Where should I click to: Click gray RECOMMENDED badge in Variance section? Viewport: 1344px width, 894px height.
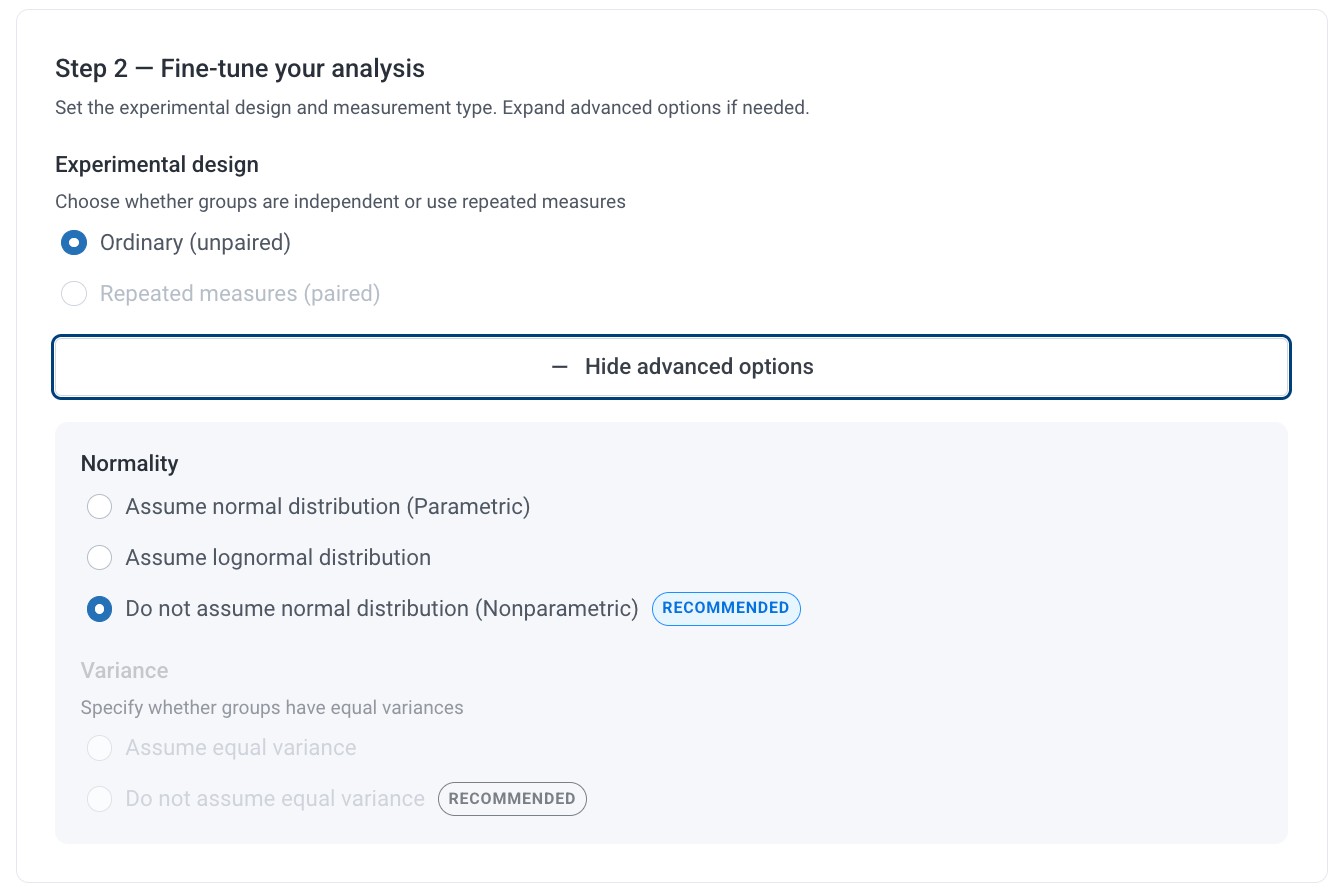(512, 799)
